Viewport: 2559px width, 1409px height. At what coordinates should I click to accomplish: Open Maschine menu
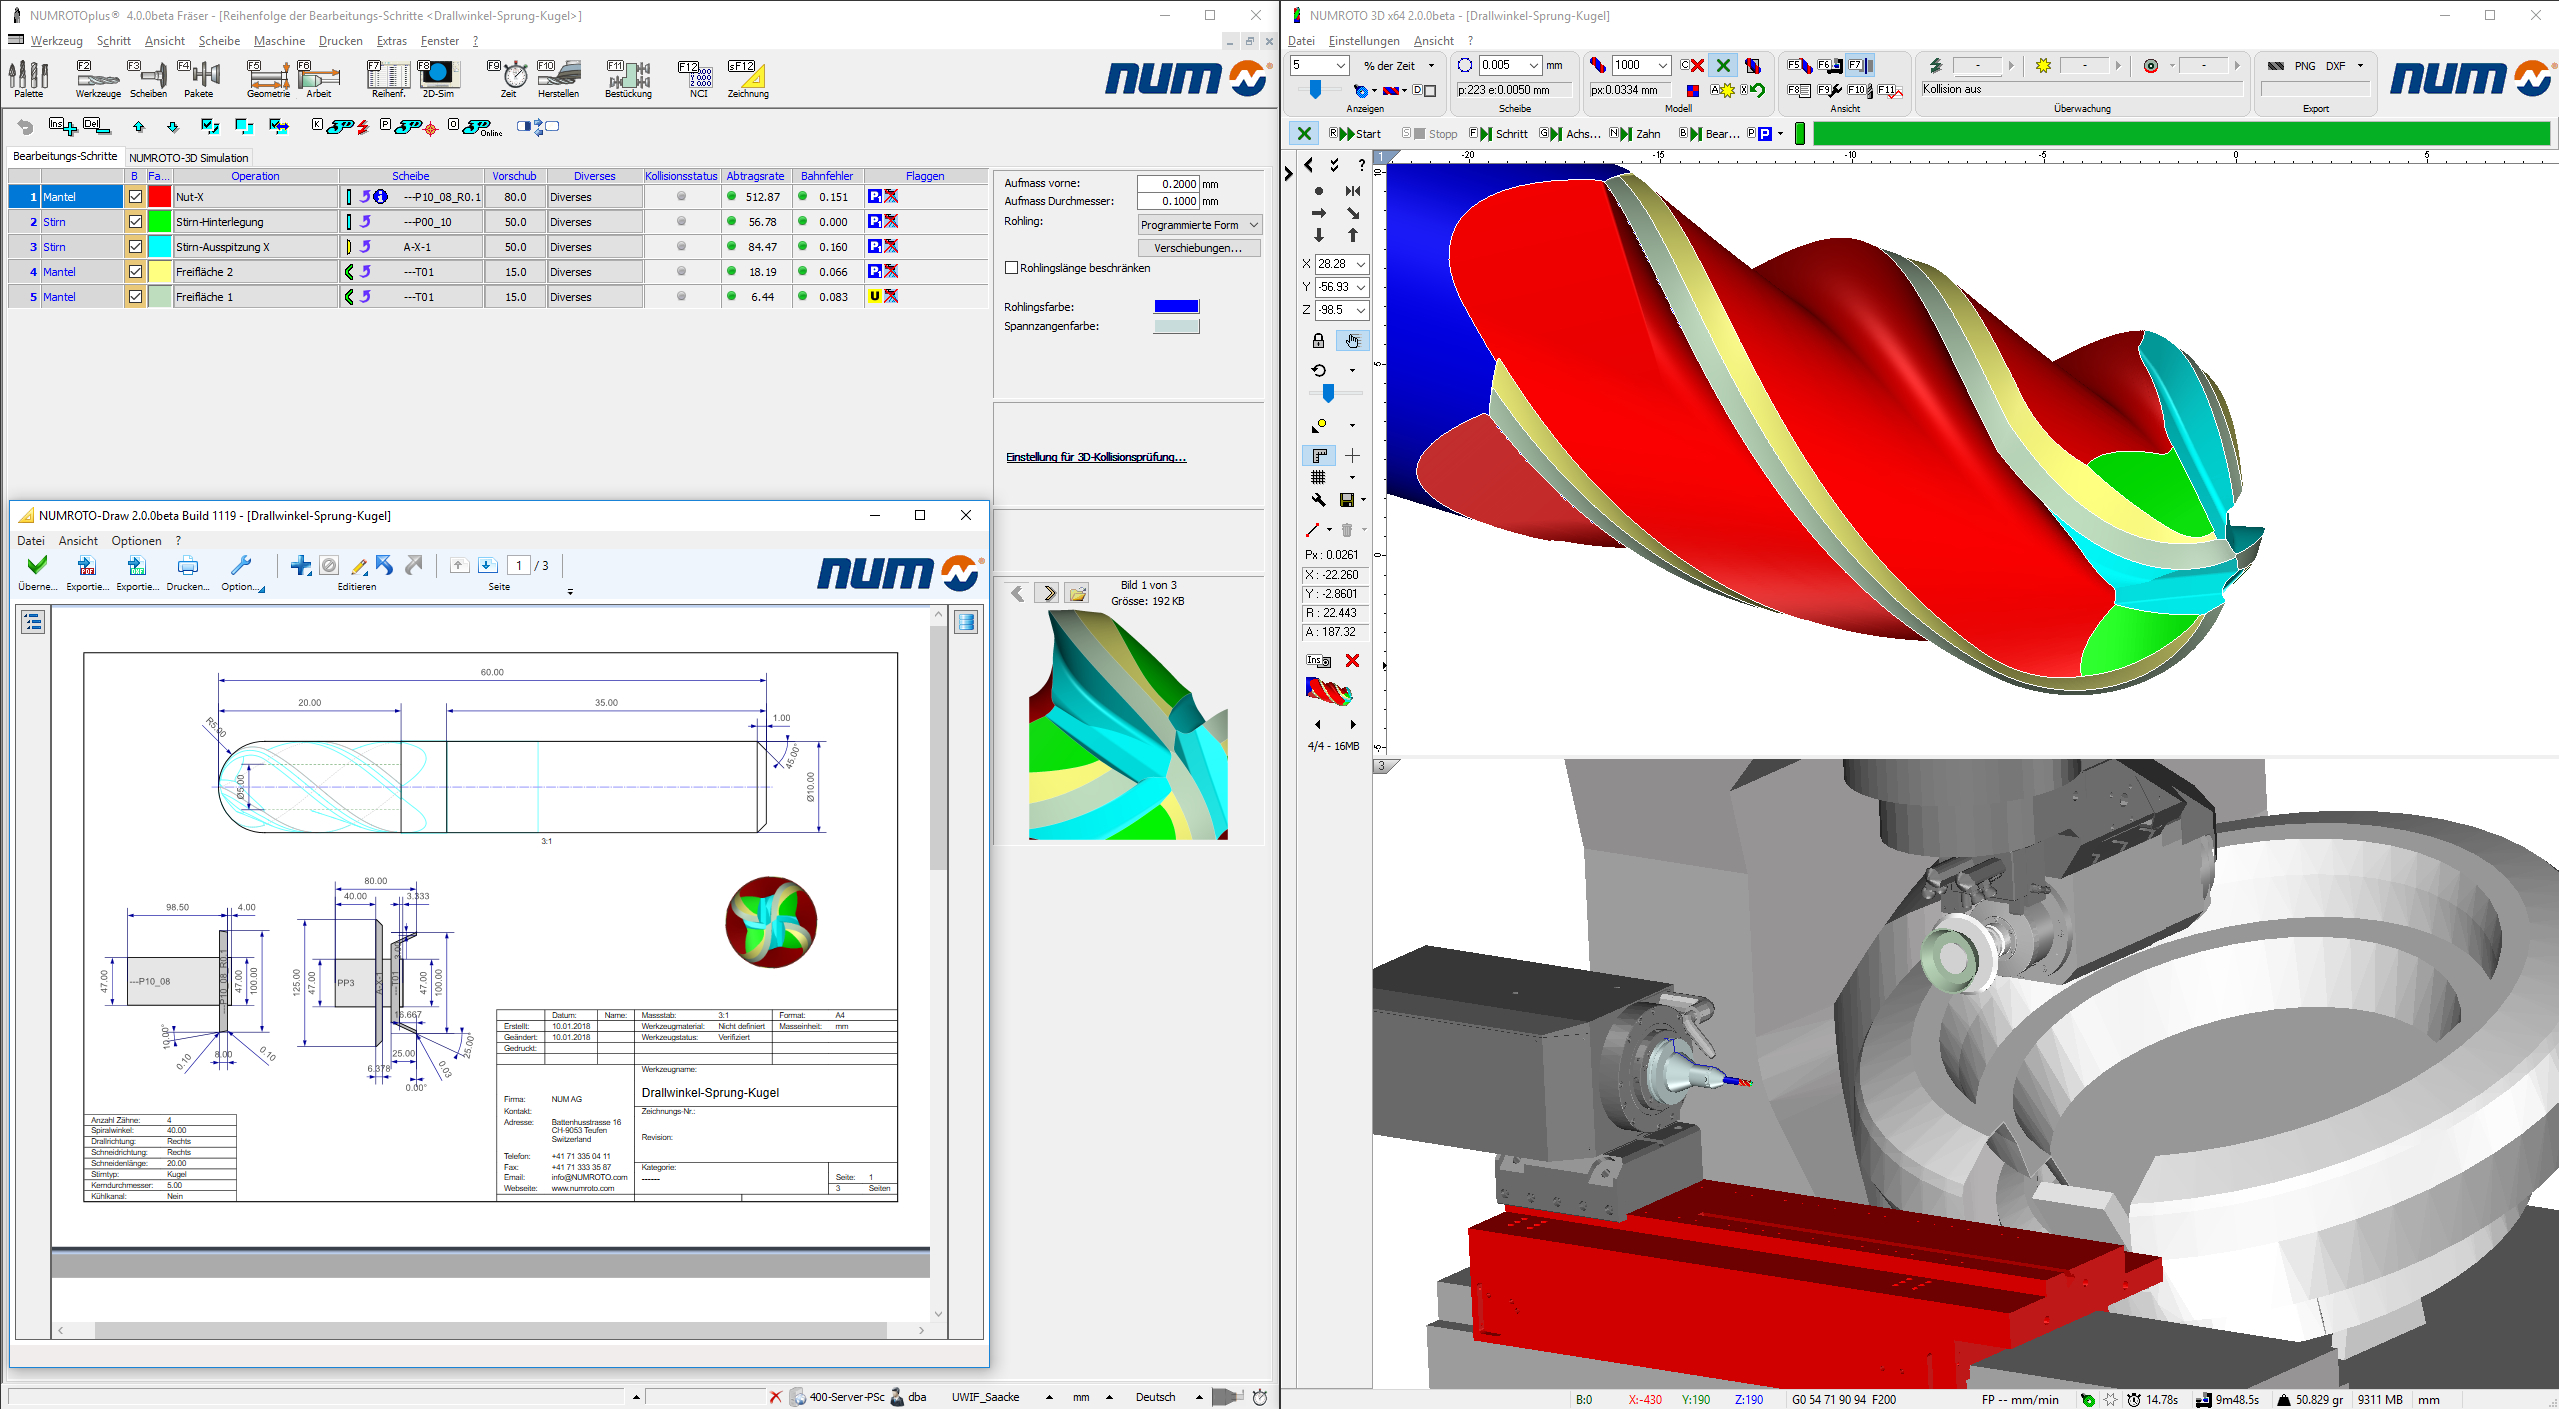click(279, 41)
